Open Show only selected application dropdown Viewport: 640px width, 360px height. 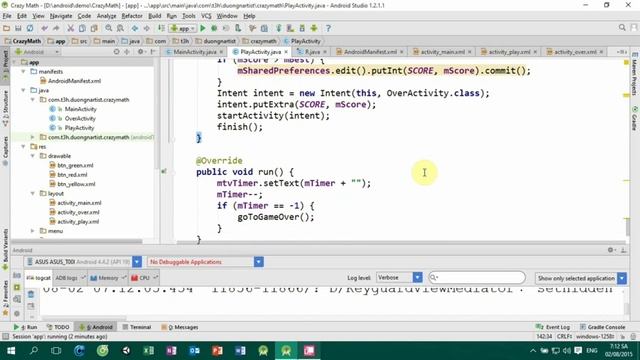click(622, 278)
